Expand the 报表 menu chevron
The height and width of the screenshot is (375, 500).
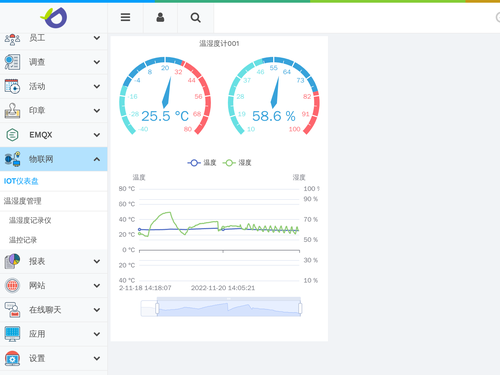(x=97, y=261)
